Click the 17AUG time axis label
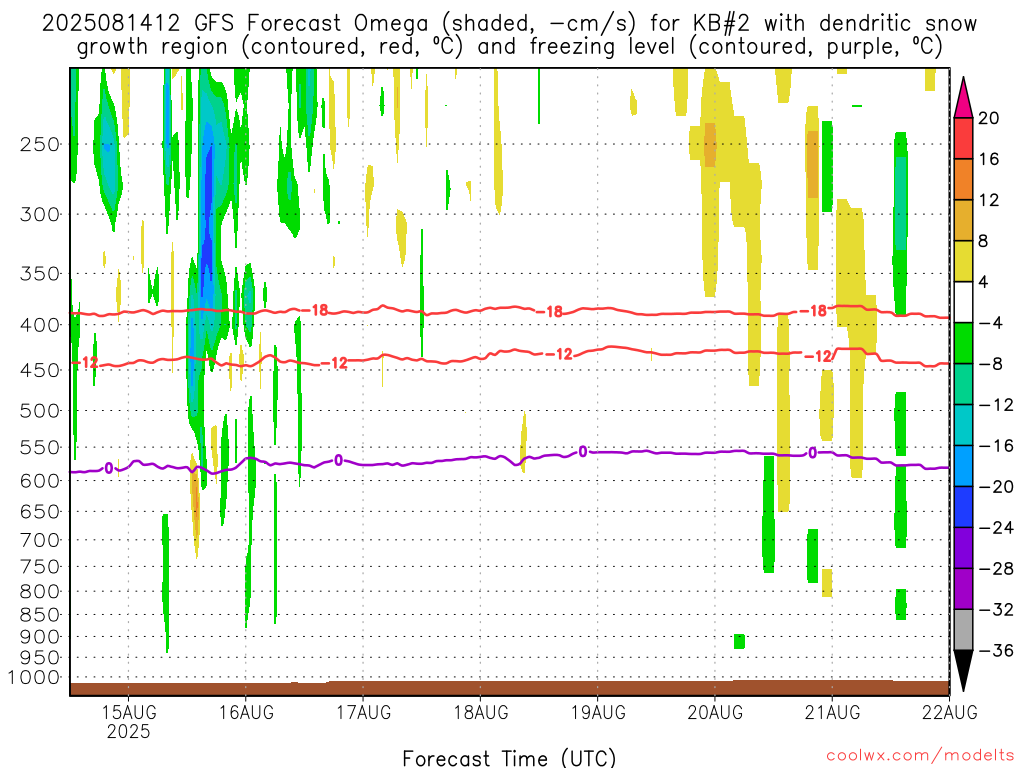This screenshot has width=1024, height=768. (x=364, y=712)
